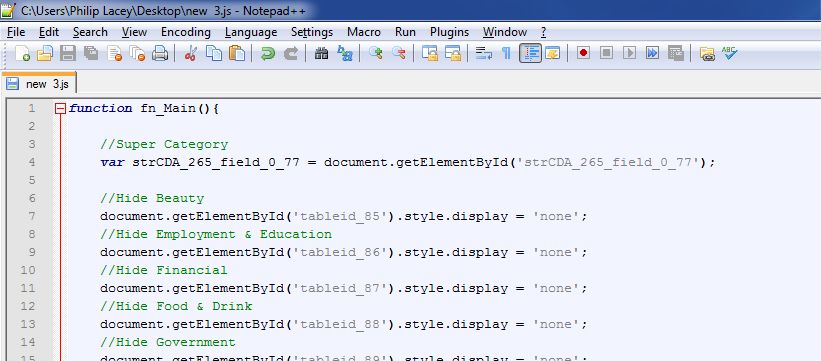Screen dimensions: 821x361
Task: Click the Save floppy disk icon
Action: point(68,53)
